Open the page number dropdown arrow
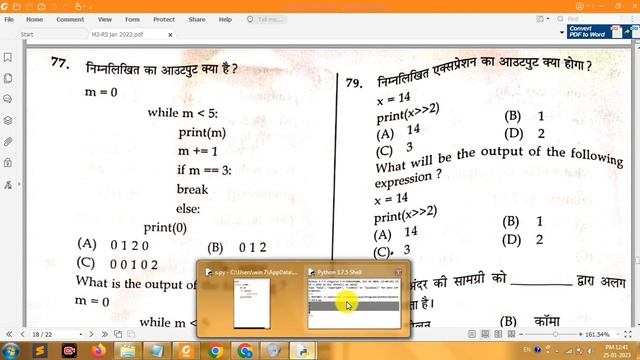 point(81,334)
